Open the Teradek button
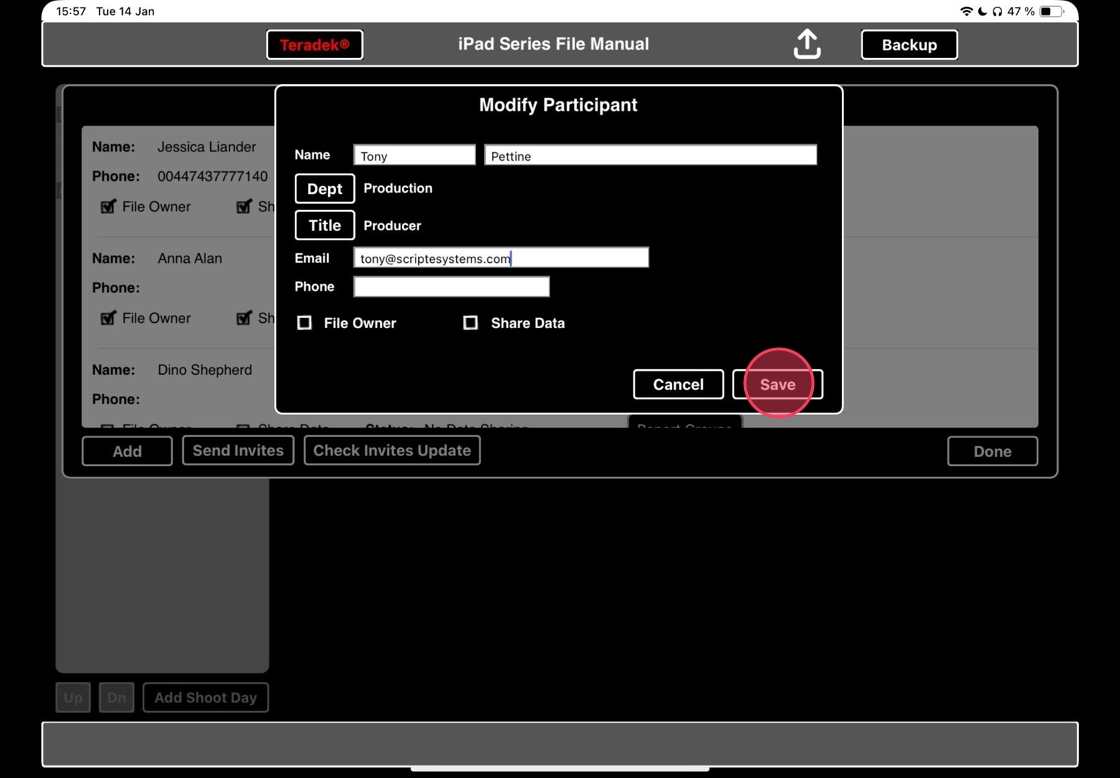The image size is (1120, 778). click(x=314, y=44)
